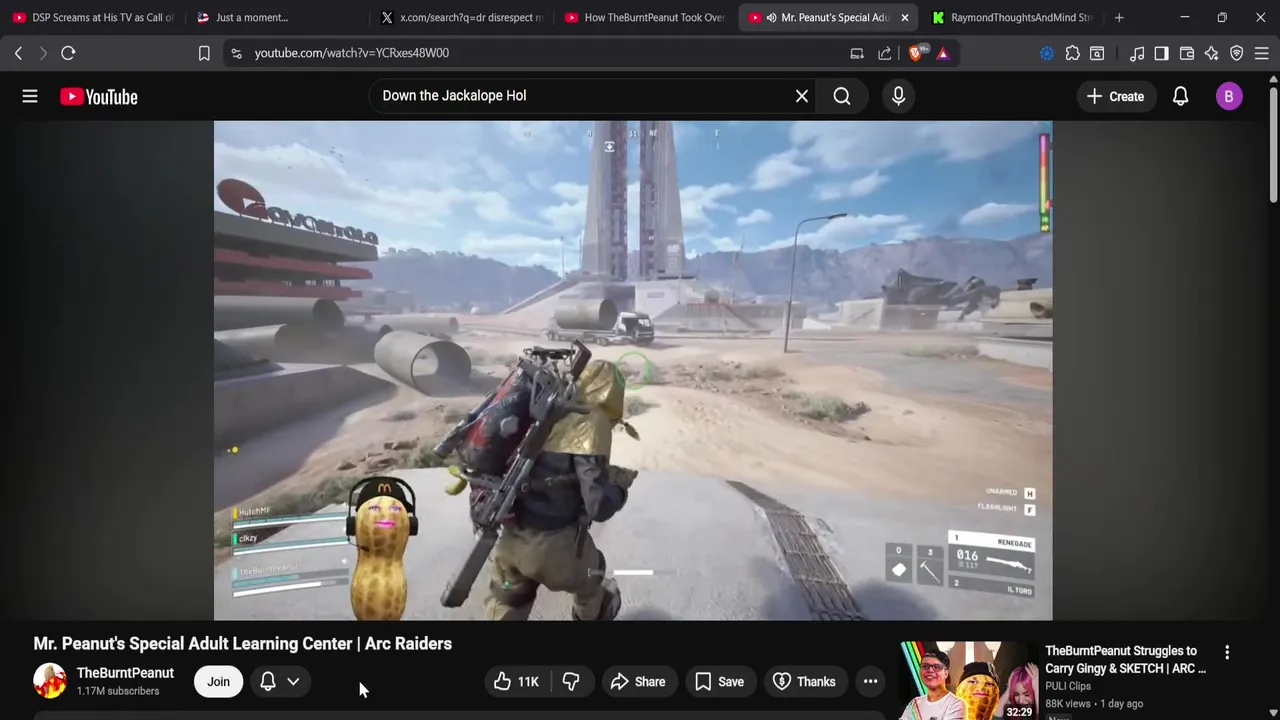1280x720 pixels.
Task: Open the account avatar menu
Action: pyautogui.click(x=1229, y=96)
